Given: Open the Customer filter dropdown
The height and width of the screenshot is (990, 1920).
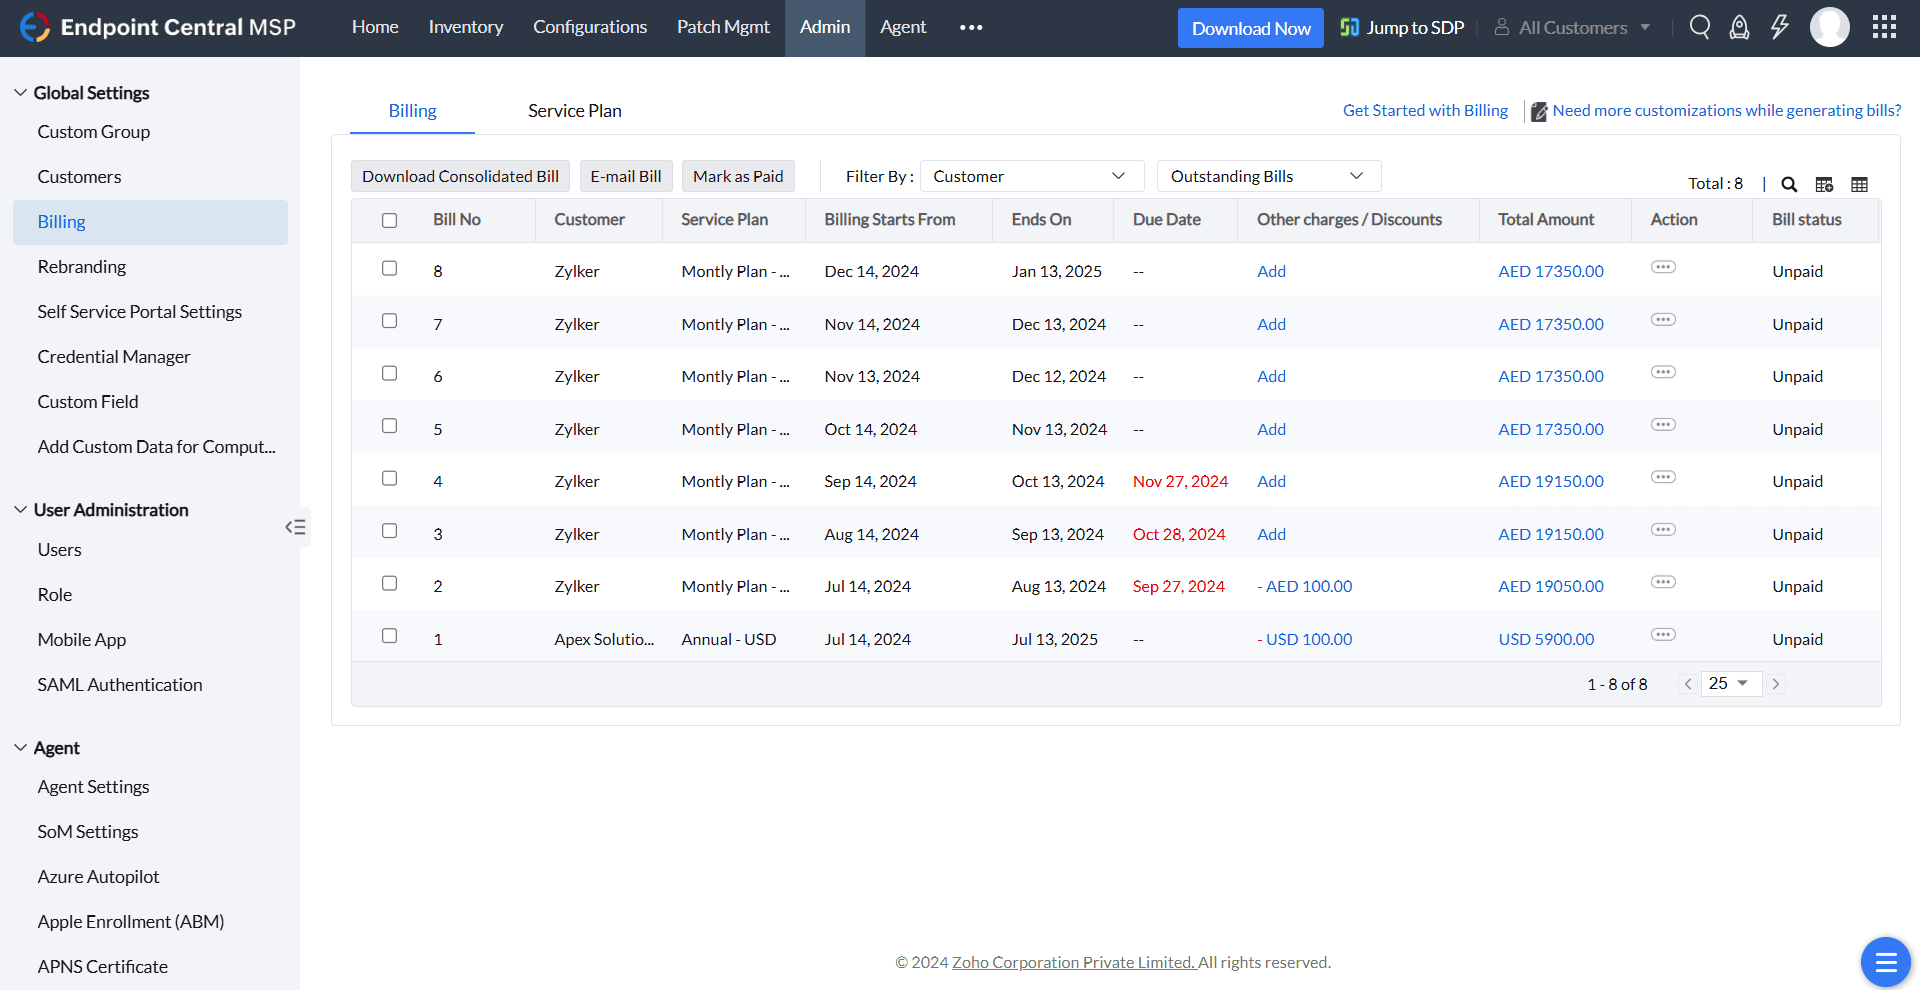Looking at the screenshot, I should point(1030,176).
